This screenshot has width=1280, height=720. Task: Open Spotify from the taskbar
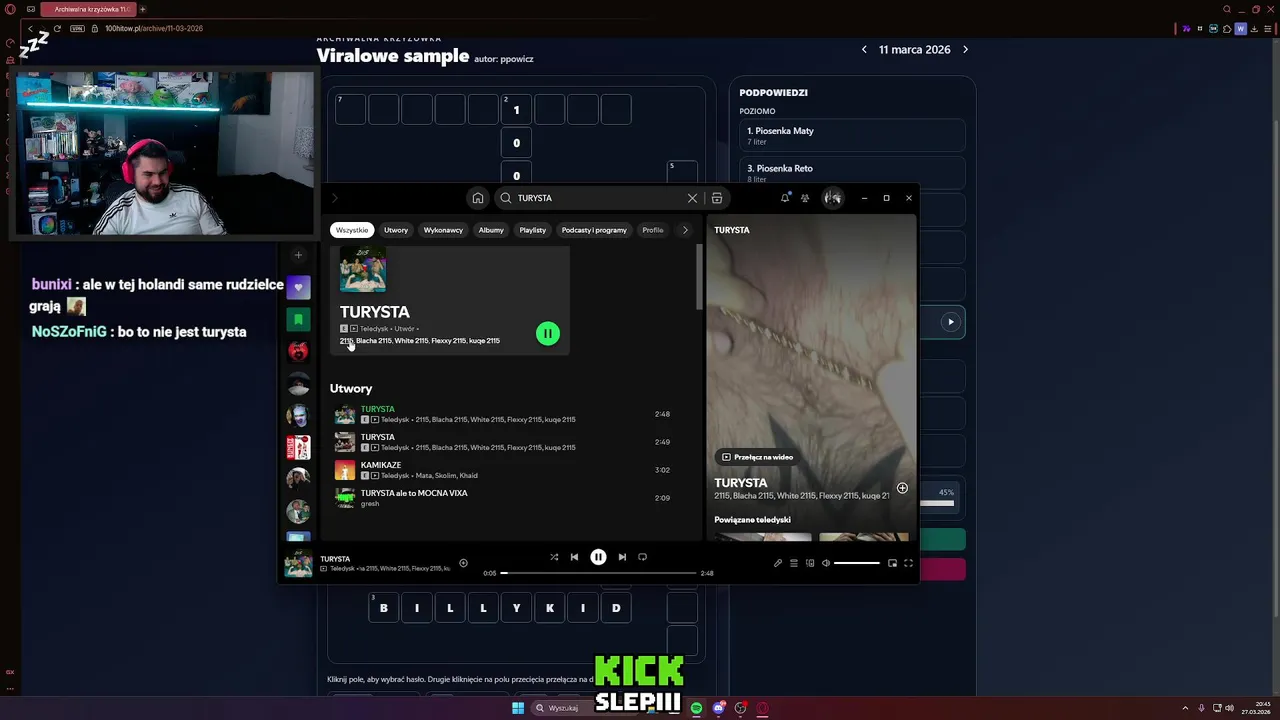pos(696,708)
